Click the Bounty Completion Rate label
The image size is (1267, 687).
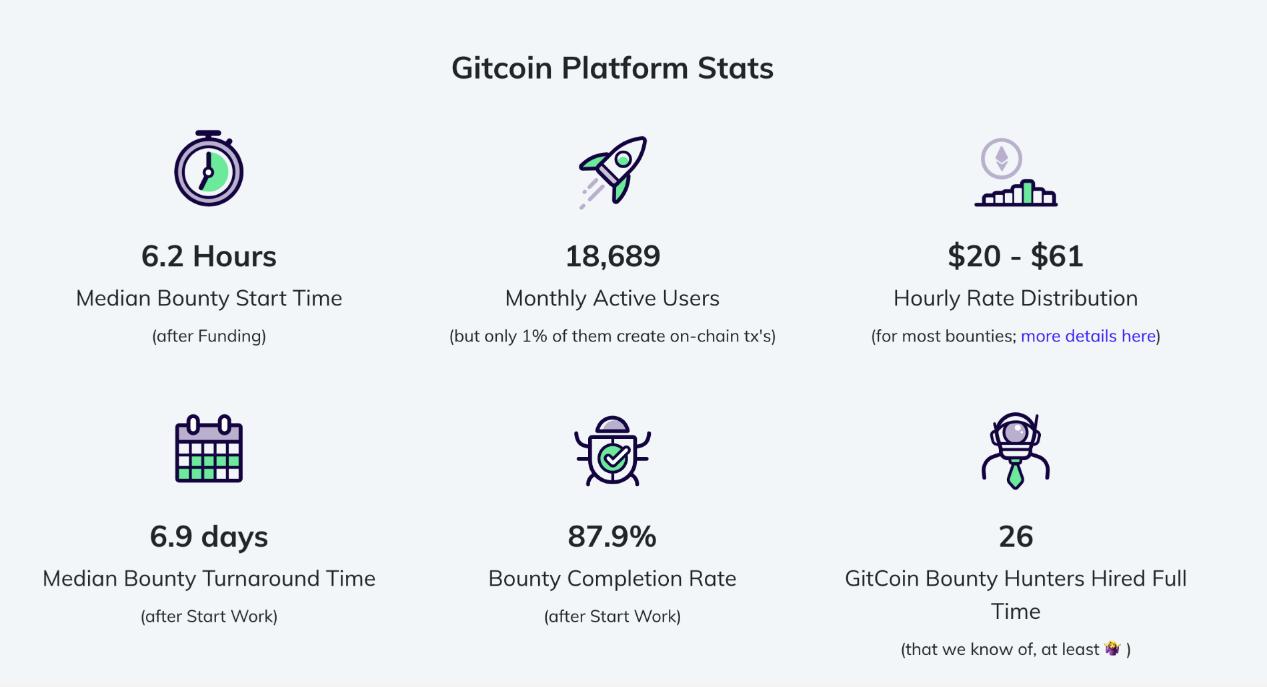point(612,579)
